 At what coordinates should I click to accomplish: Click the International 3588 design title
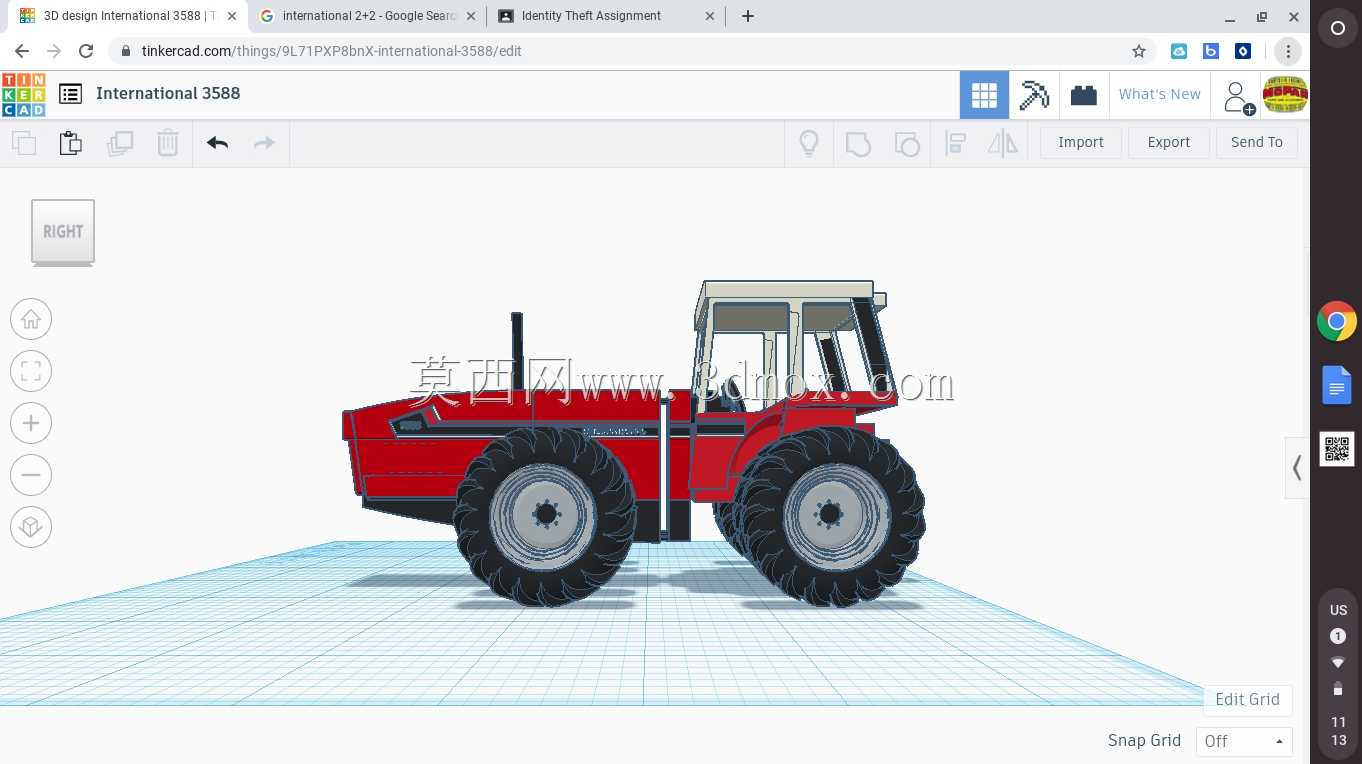pyautogui.click(x=168, y=93)
